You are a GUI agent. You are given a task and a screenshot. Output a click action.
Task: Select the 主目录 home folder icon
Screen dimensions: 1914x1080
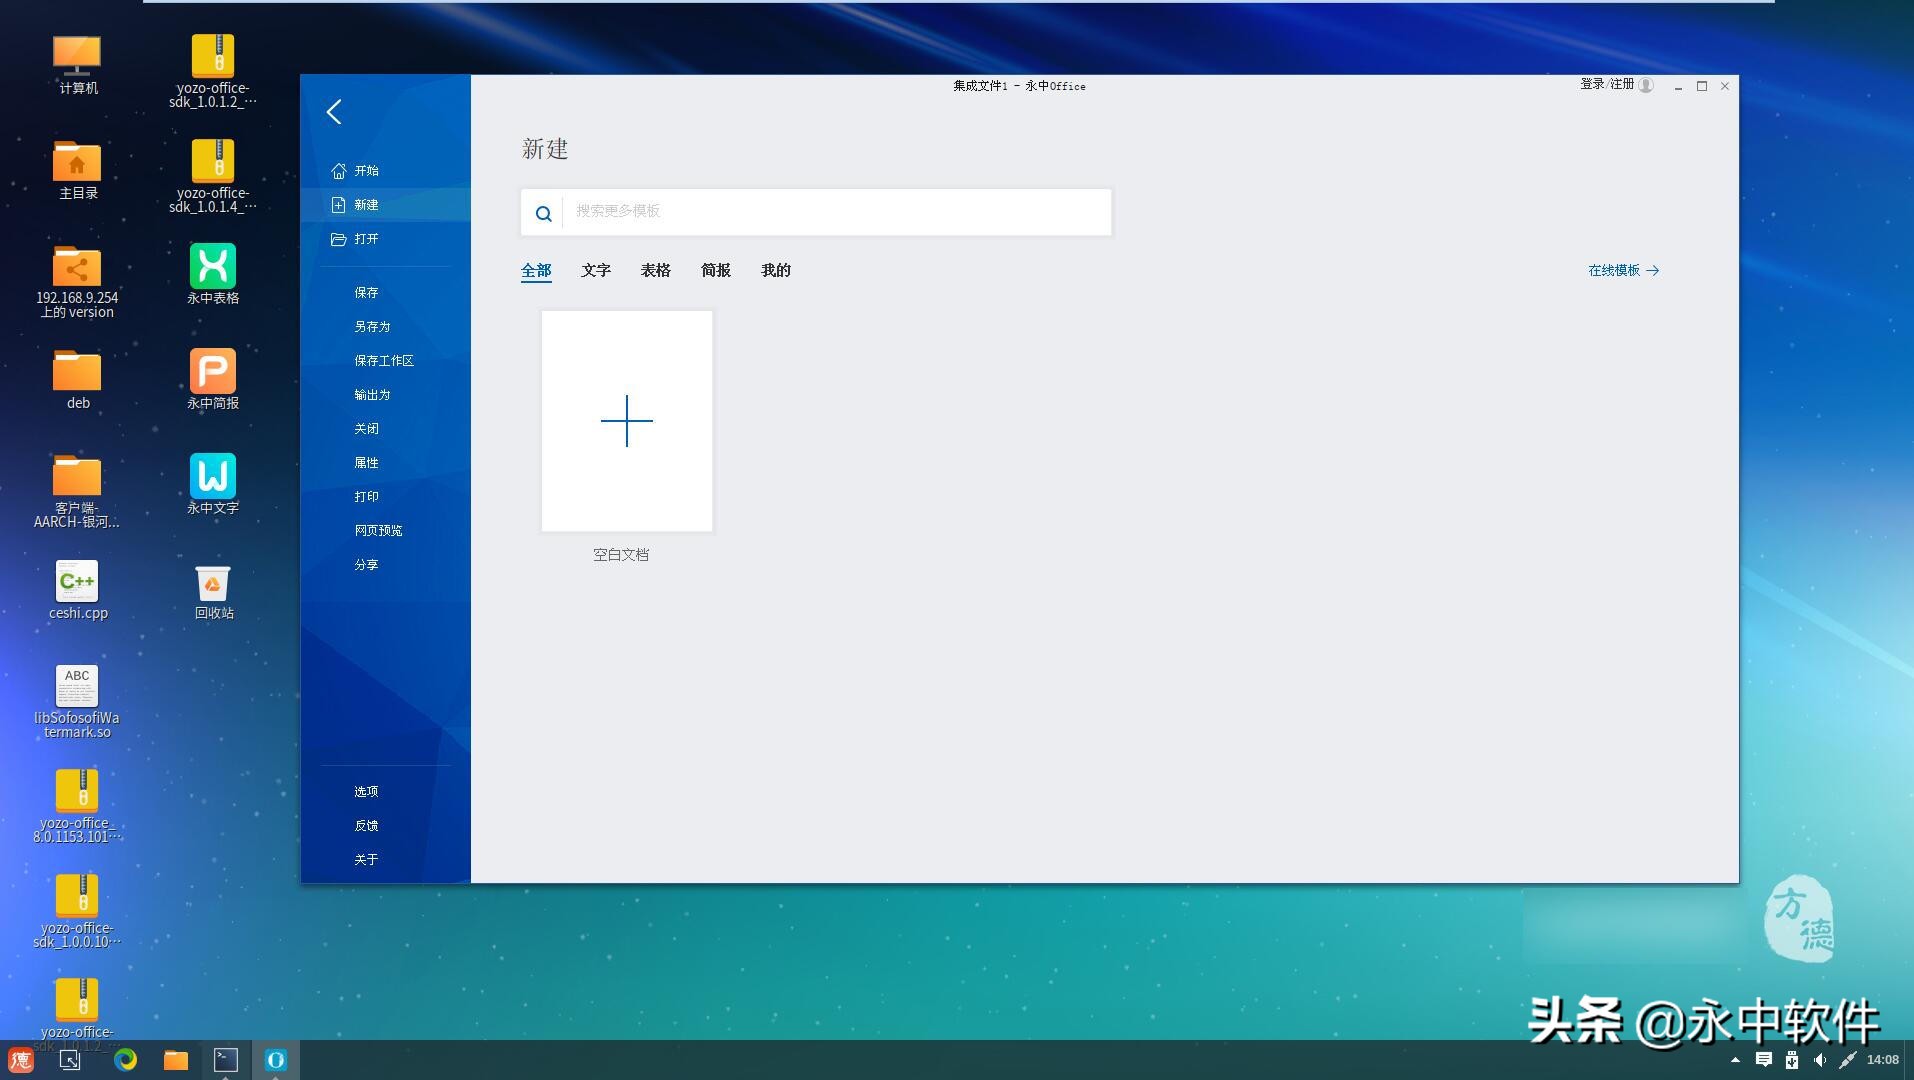(78, 170)
